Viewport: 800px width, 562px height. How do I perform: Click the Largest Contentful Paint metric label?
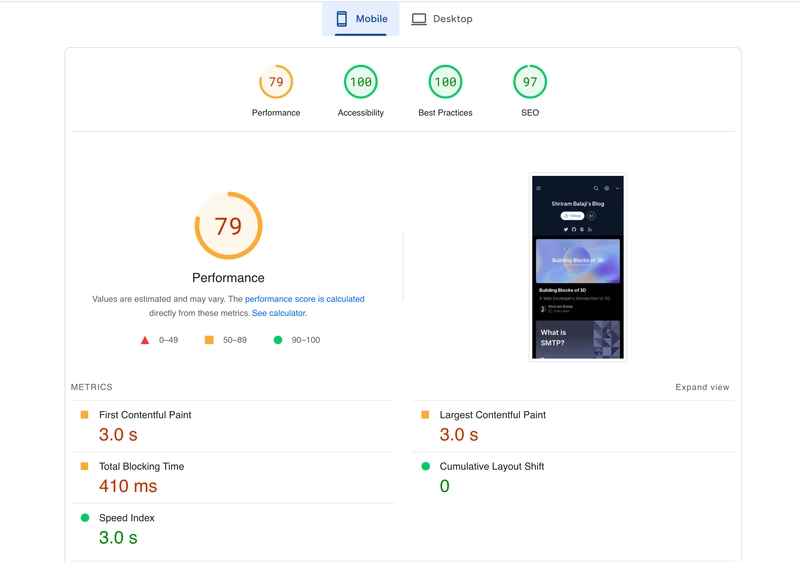point(492,415)
